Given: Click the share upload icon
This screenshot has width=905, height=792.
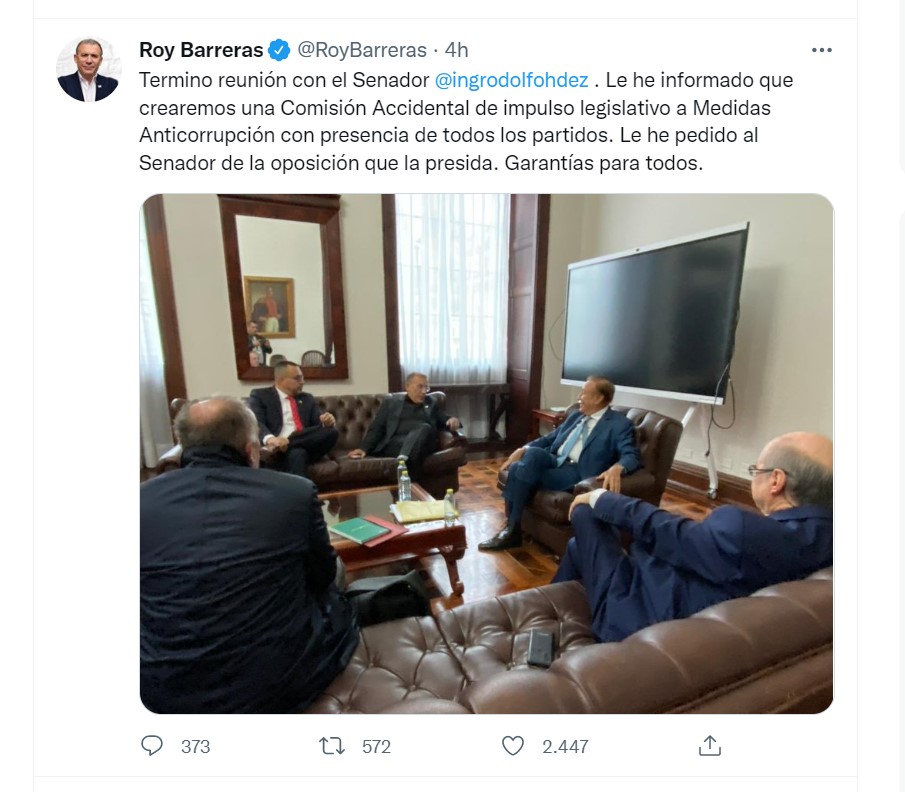Looking at the screenshot, I should (710, 746).
